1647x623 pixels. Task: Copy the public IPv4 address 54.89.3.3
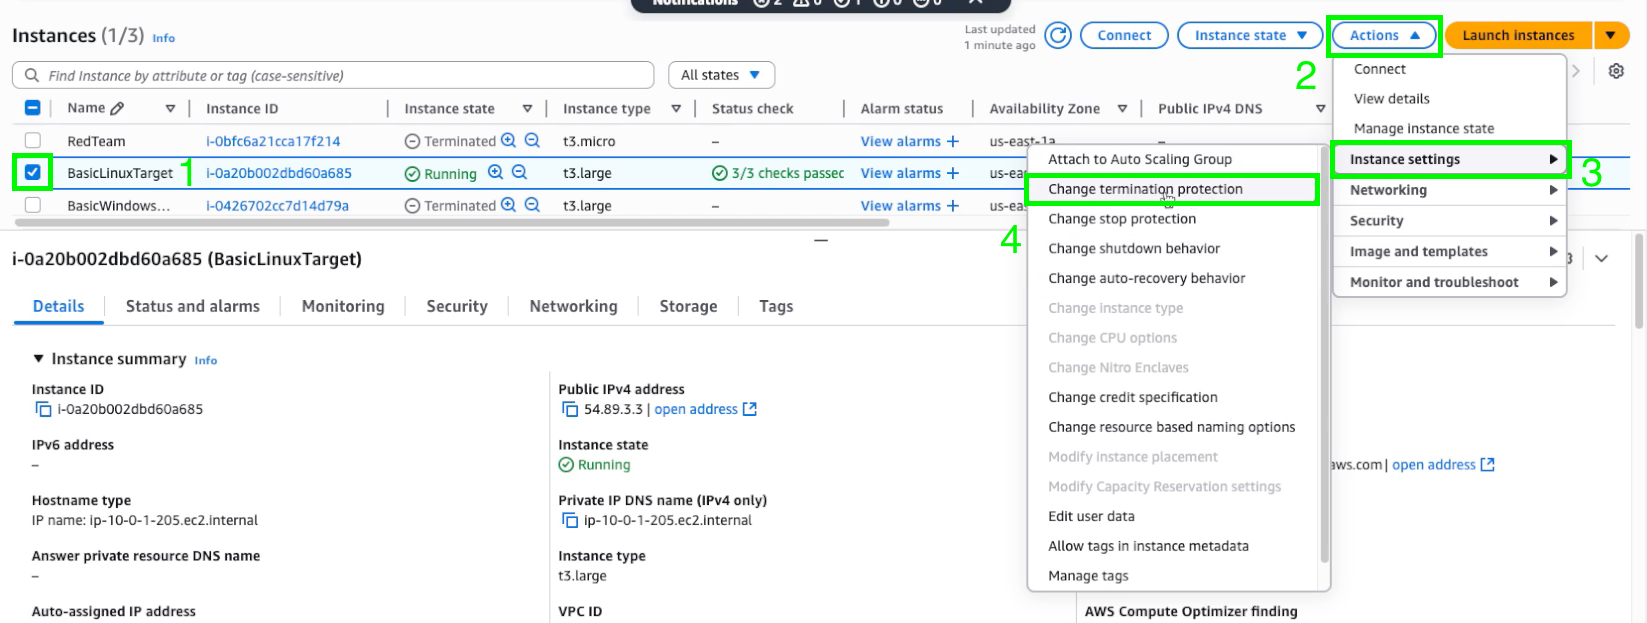click(570, 409)
